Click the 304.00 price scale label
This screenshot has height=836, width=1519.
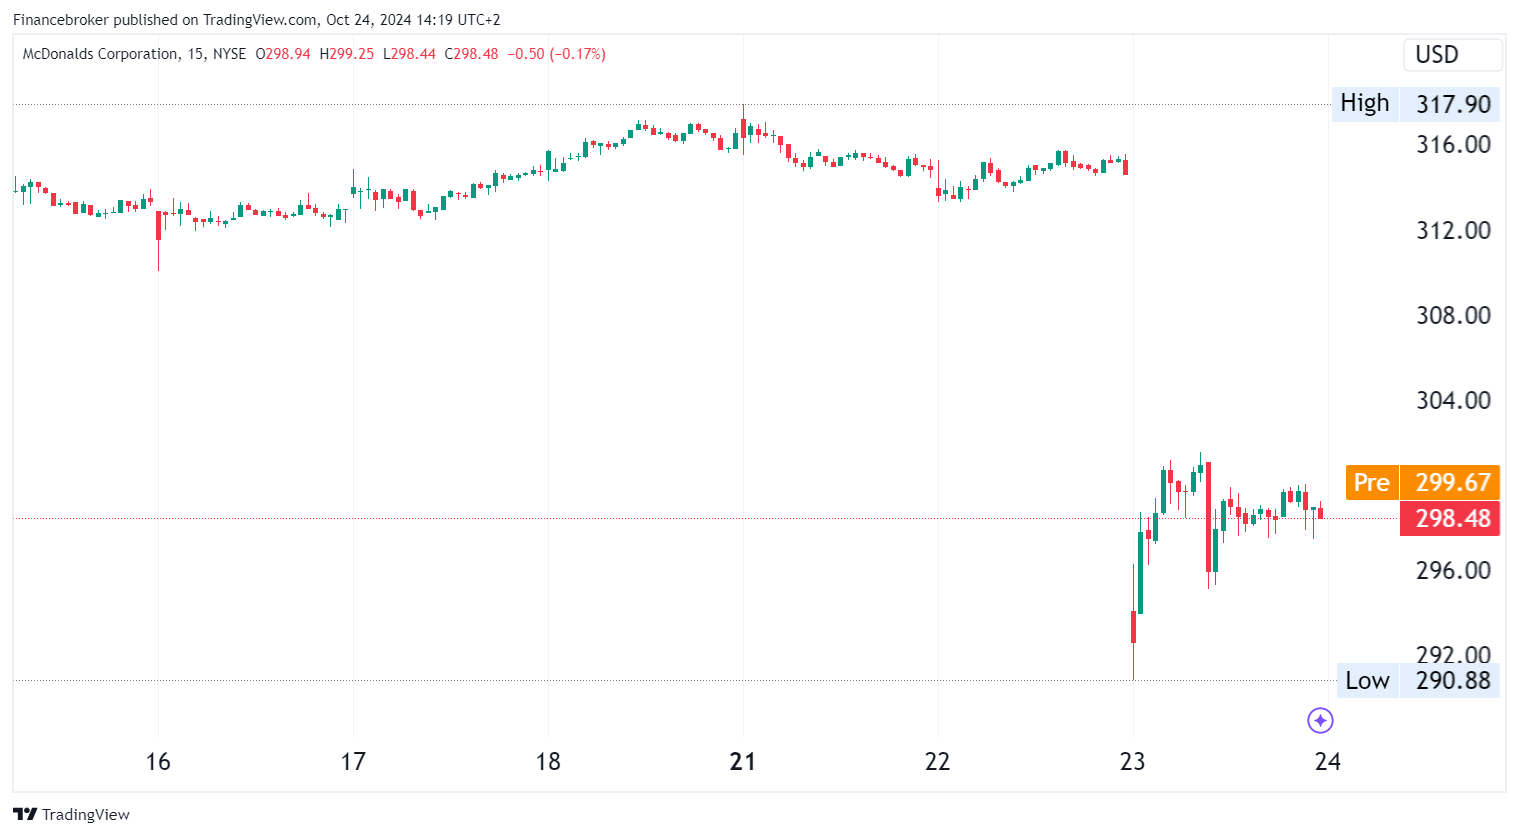1453,401
